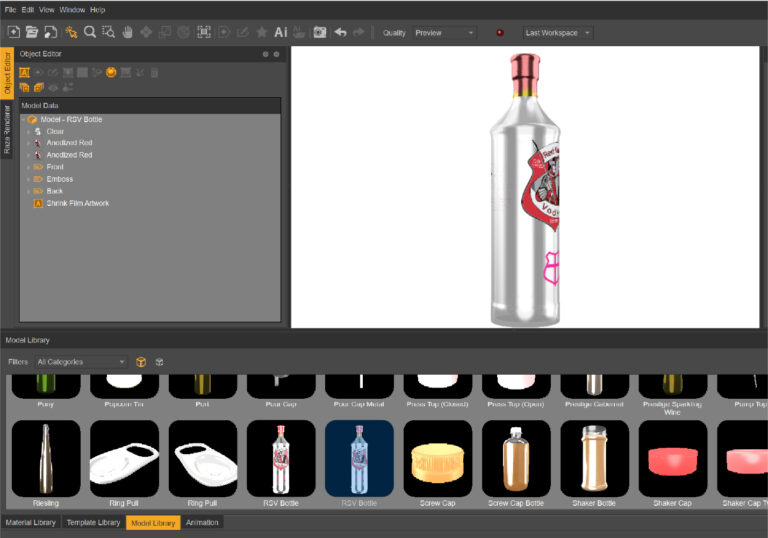
Task: Expand the Front label tree item
Action: 29,167
